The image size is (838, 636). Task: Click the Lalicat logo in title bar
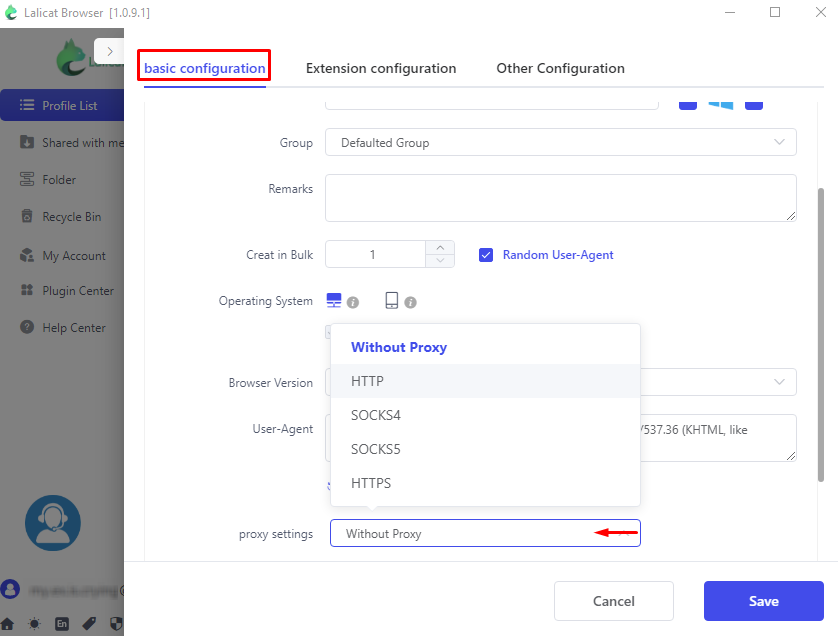click(x=11, y=12)
